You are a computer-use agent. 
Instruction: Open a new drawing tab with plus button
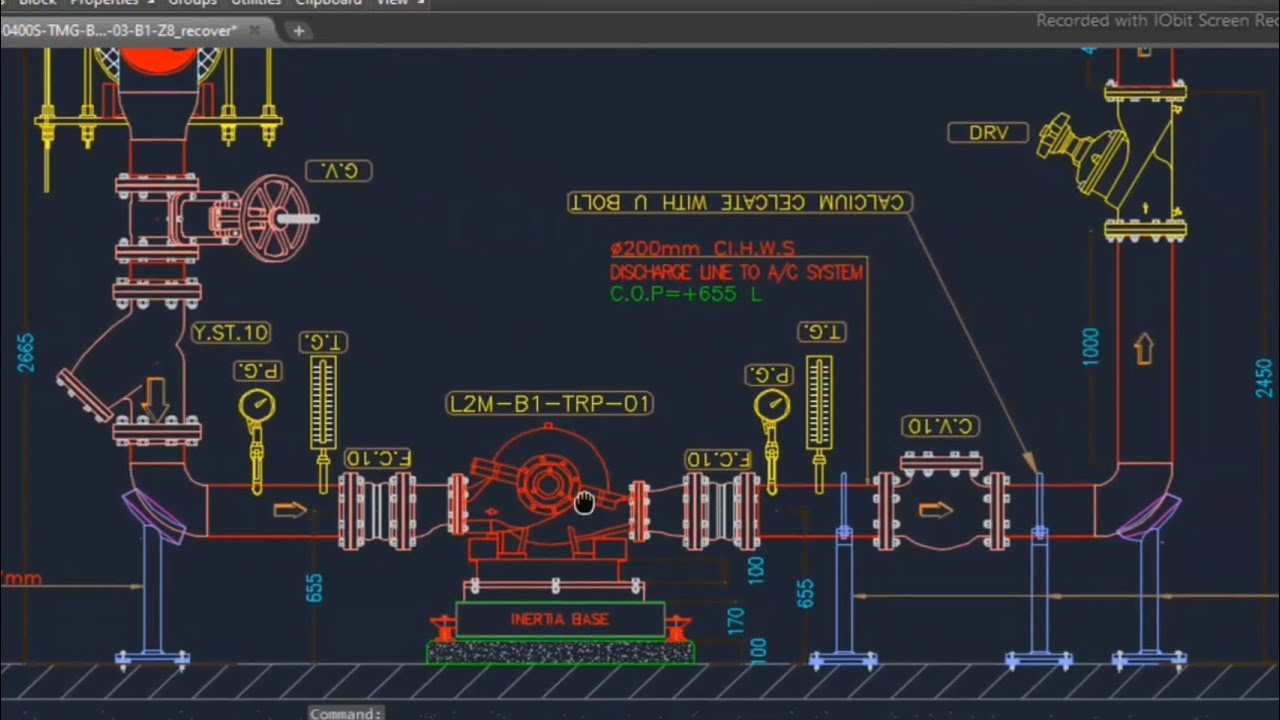[298, 31]
